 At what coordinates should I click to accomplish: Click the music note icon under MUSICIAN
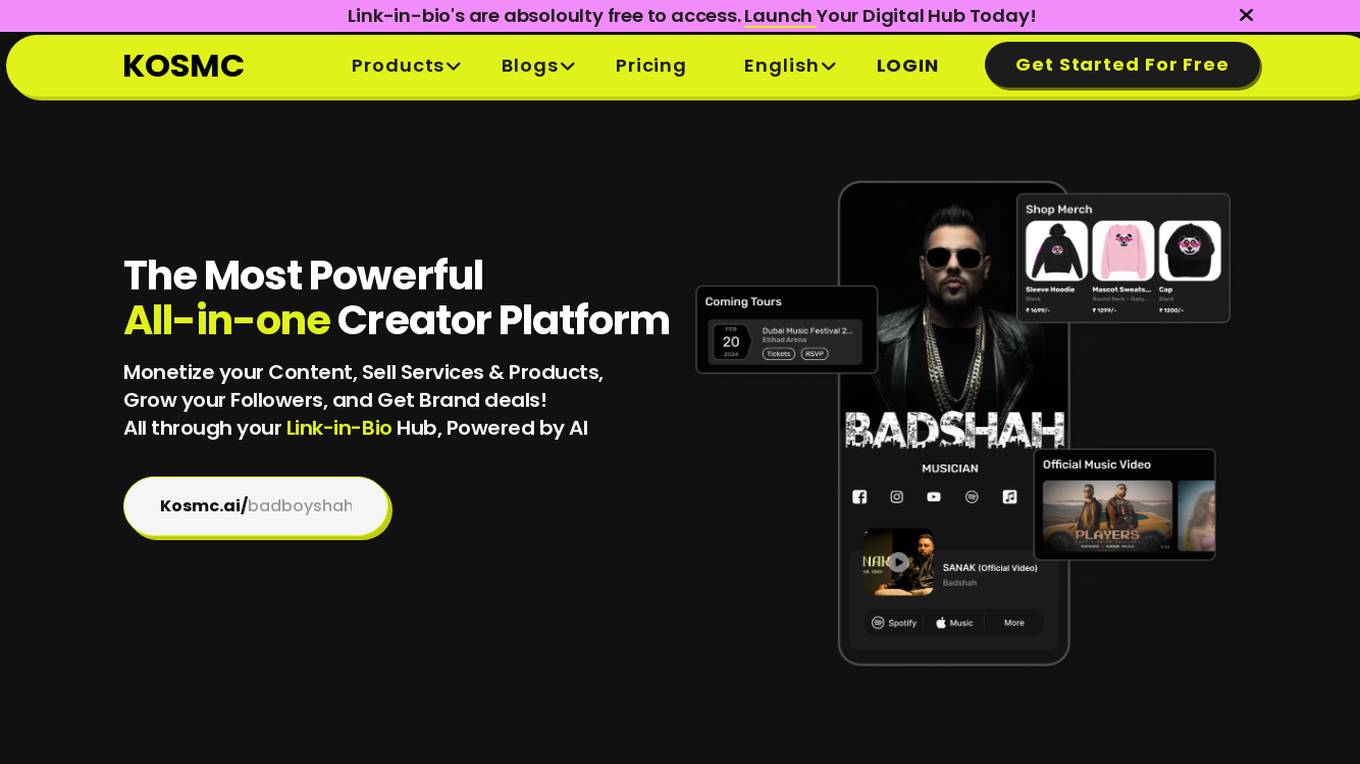pyautogui.click(x=1010, y=497)
